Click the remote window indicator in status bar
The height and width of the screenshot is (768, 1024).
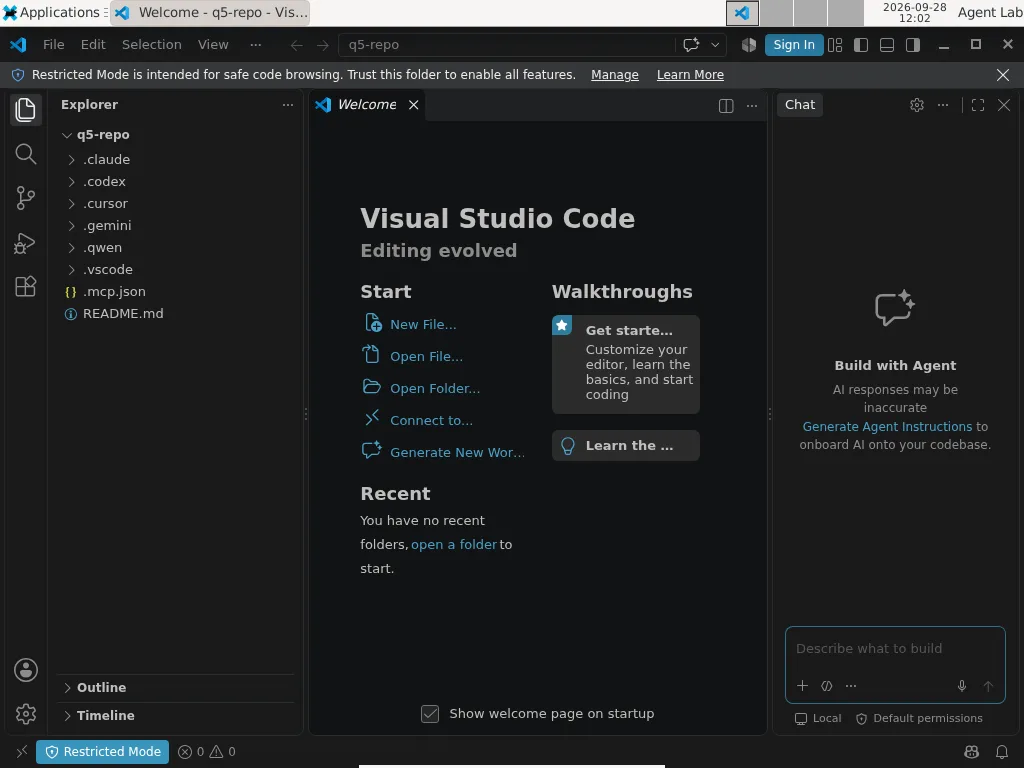pos(22,752)
